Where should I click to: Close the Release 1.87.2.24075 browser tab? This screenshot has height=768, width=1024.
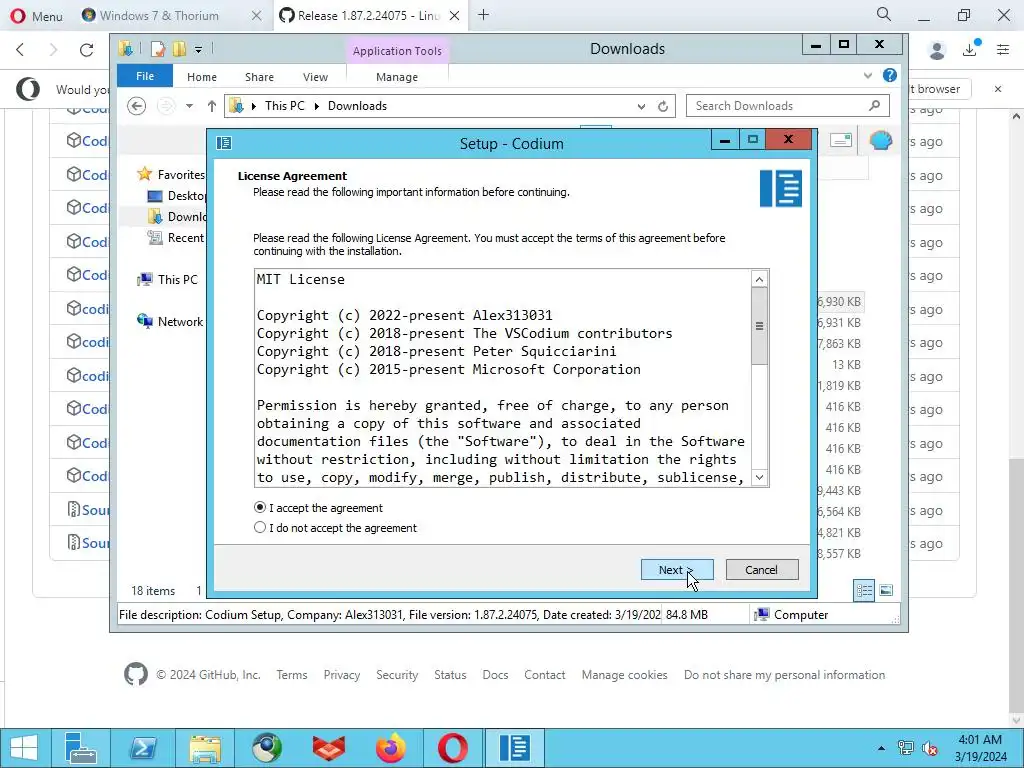click(455, 16)
